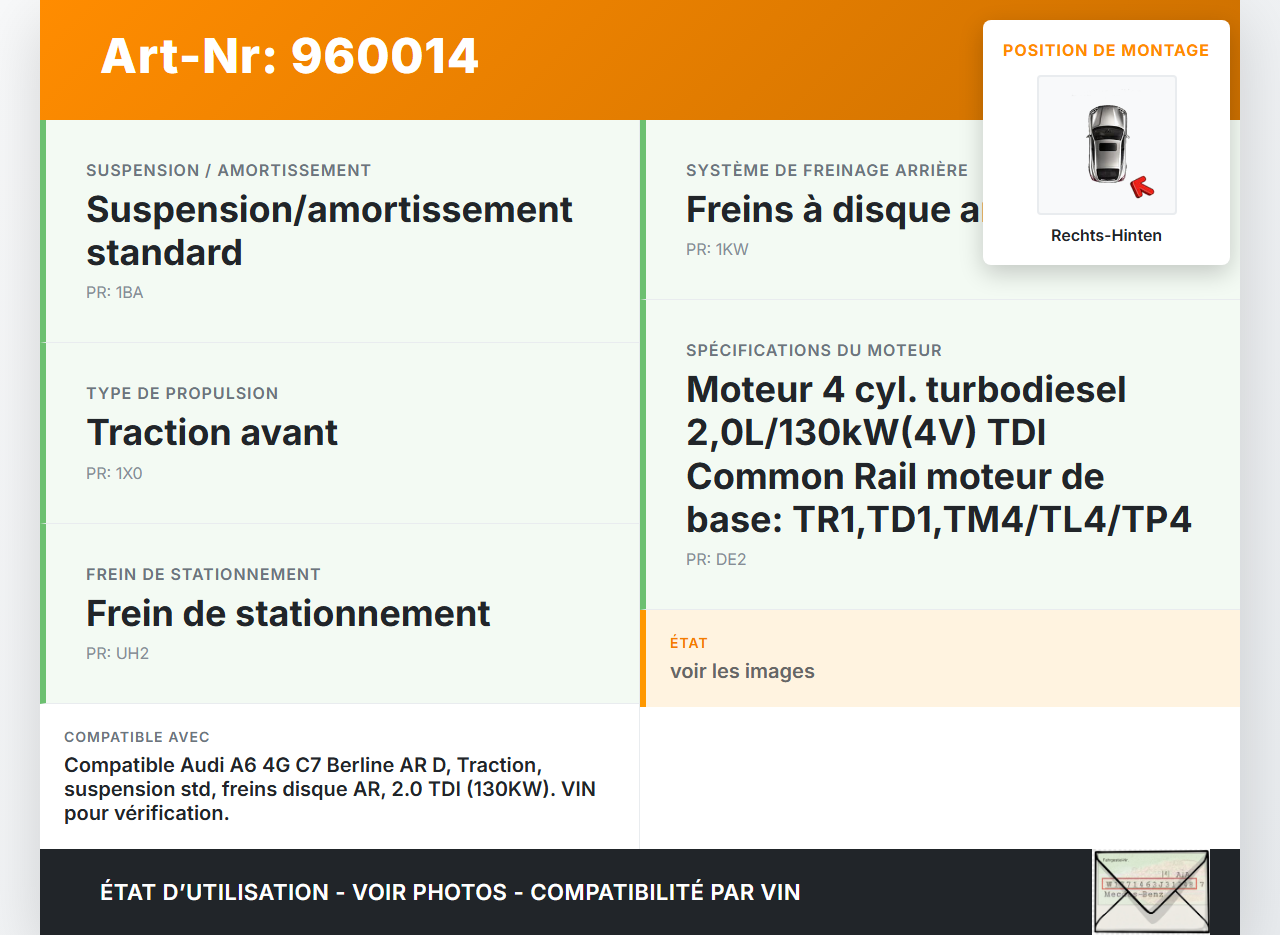This screenshot has height=935, width=1280.
Task: Click the 'TYPE DE PROPULSION' label
Action: coord(182,394)
